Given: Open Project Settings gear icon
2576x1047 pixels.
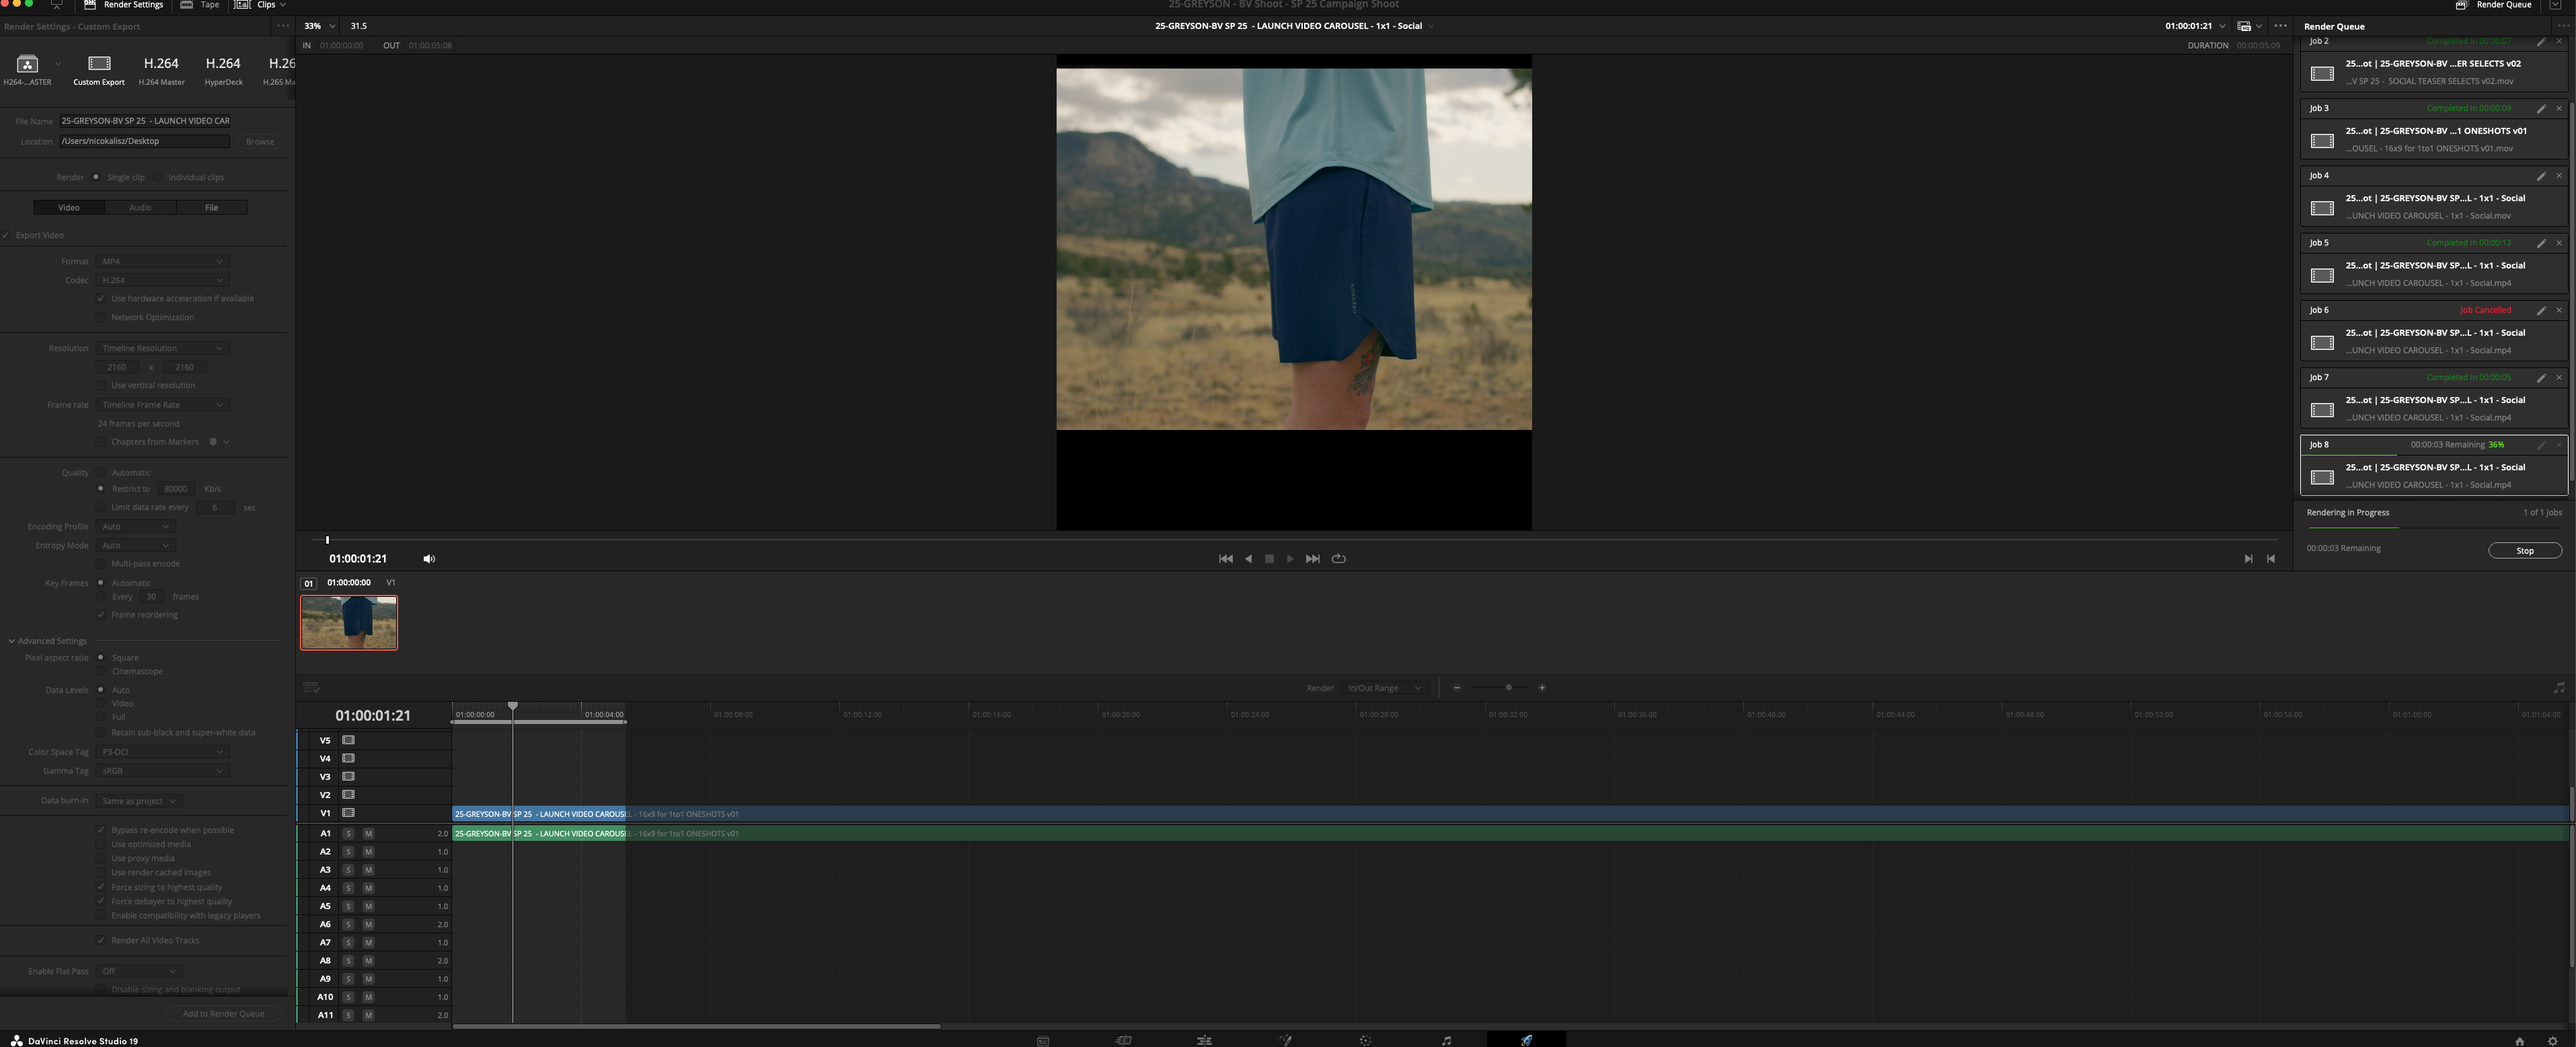Looking at the screenshot, I should point(2552,1040).
